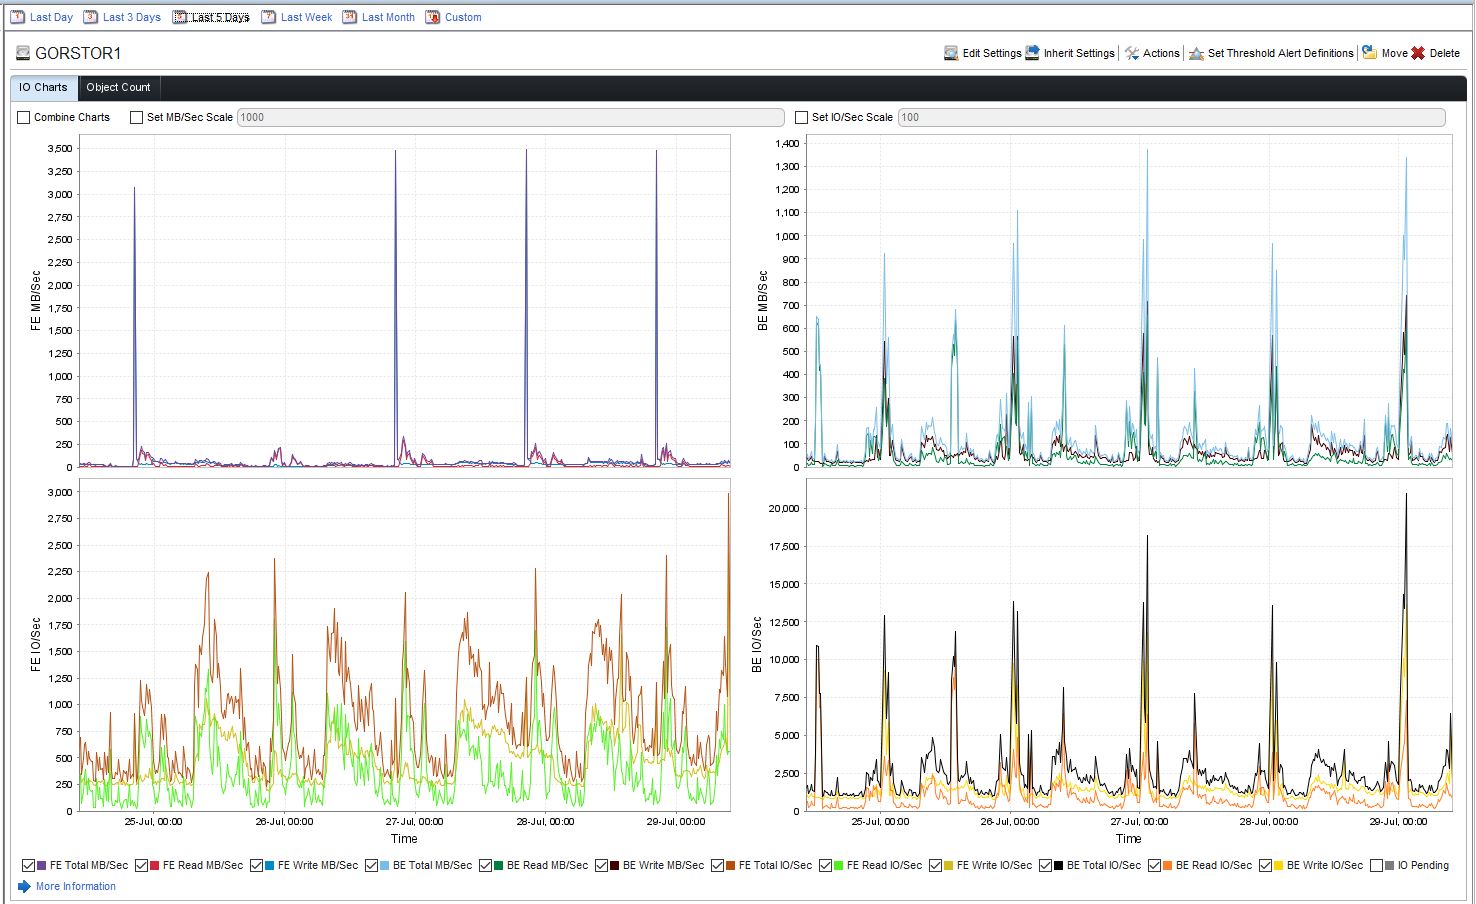Check the Set IO/Sec Scale box

(802, 117)
